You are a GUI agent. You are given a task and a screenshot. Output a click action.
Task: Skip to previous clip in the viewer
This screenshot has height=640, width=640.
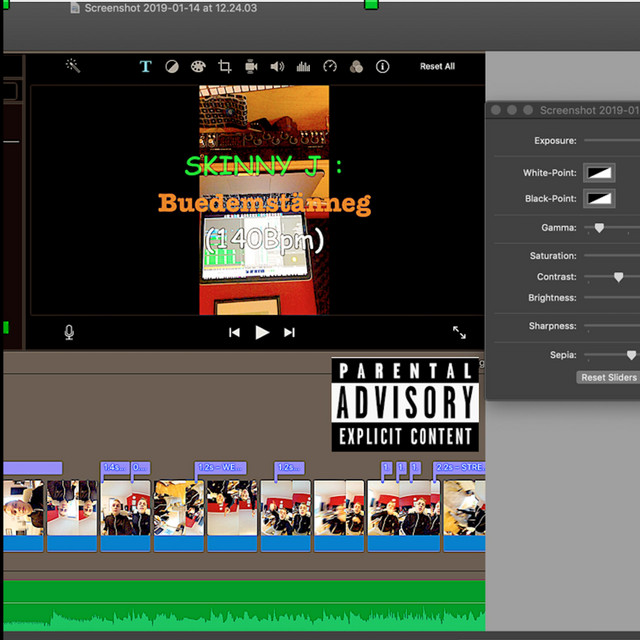tap(234, 333)
